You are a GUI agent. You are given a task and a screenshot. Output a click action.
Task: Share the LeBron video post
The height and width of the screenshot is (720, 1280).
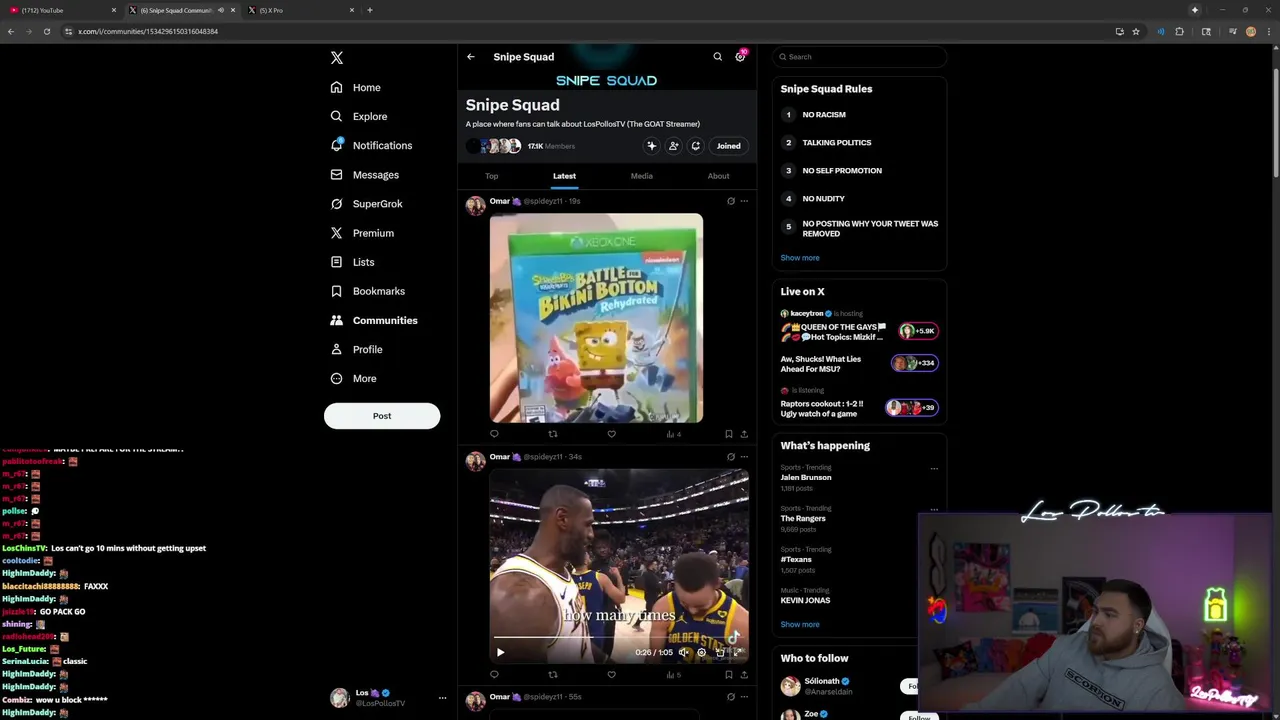(744, 675)
